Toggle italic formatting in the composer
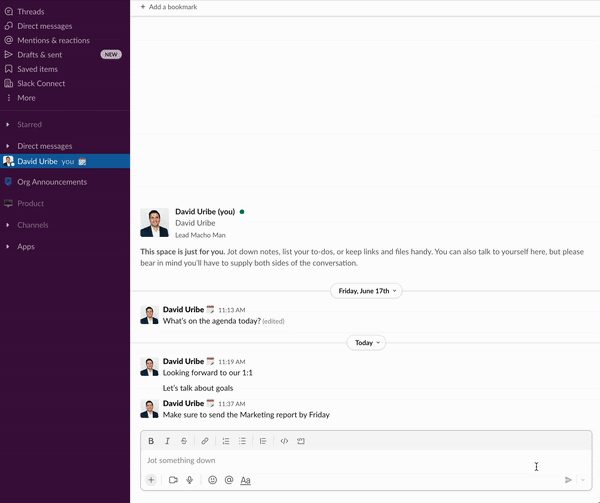Image resolution: width=600 pixels, height=503 pixels. point(167,441)
